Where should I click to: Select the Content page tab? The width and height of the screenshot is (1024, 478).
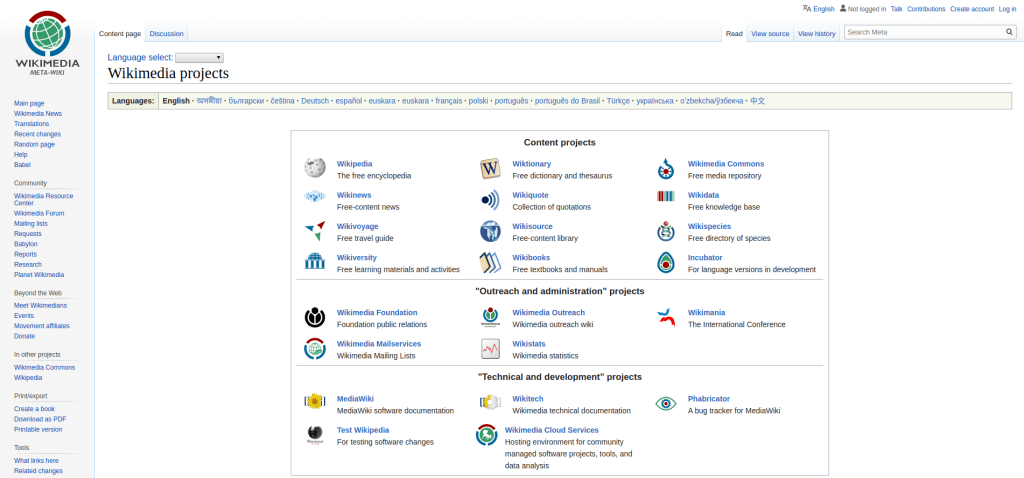pos(120,33)
